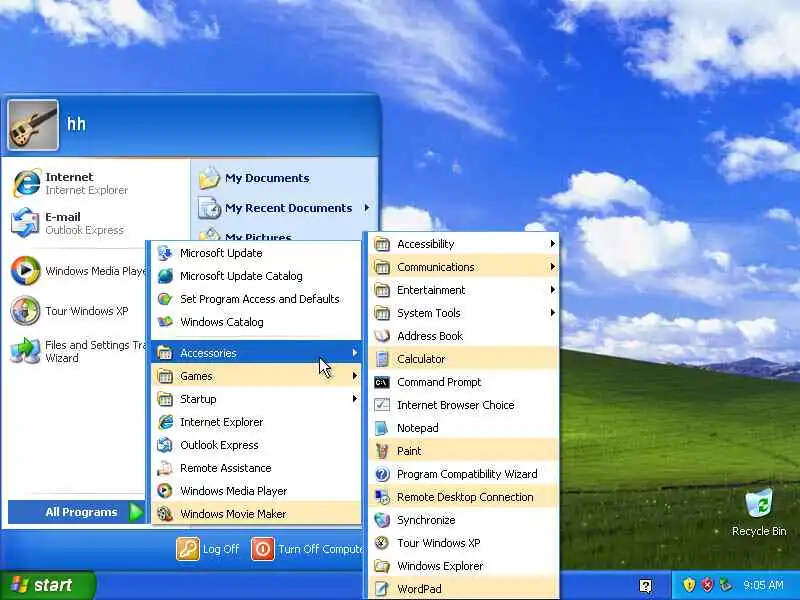Click the Windows Catalog icon
This screenshot has width=800, height=600.
point(165,322)
